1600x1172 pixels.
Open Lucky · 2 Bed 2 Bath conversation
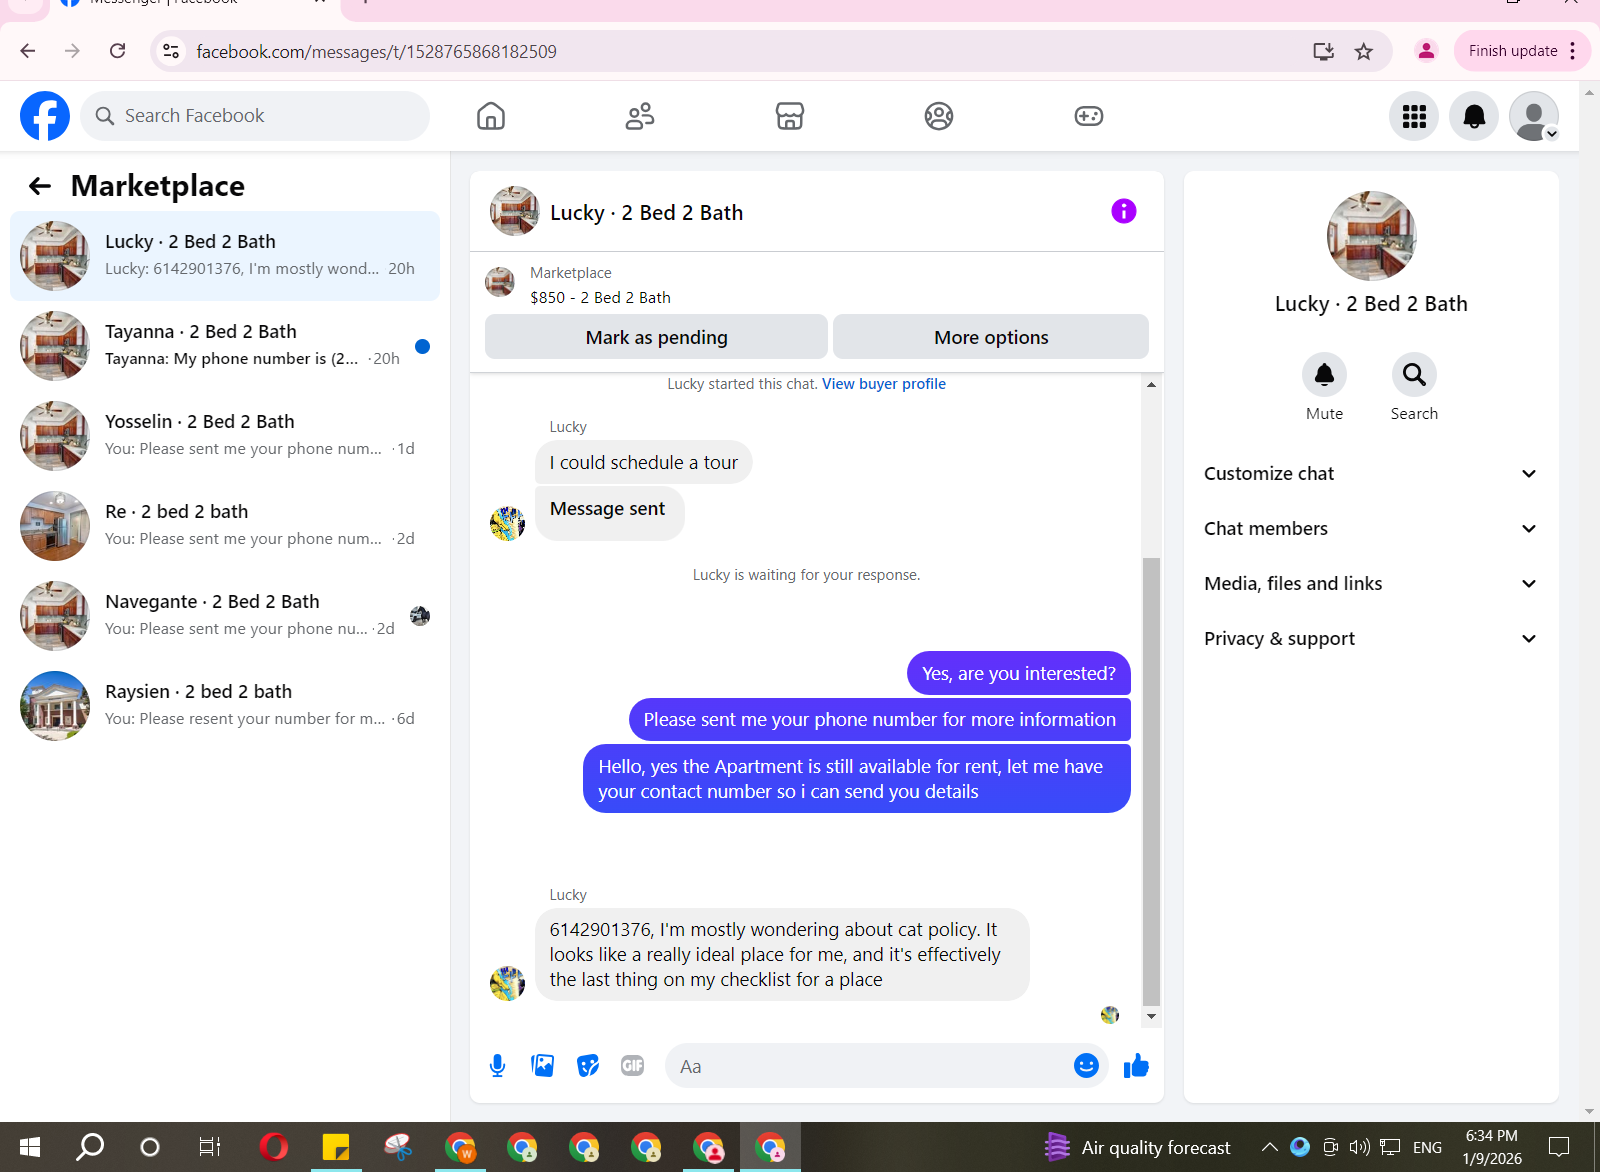click(225, 256)
